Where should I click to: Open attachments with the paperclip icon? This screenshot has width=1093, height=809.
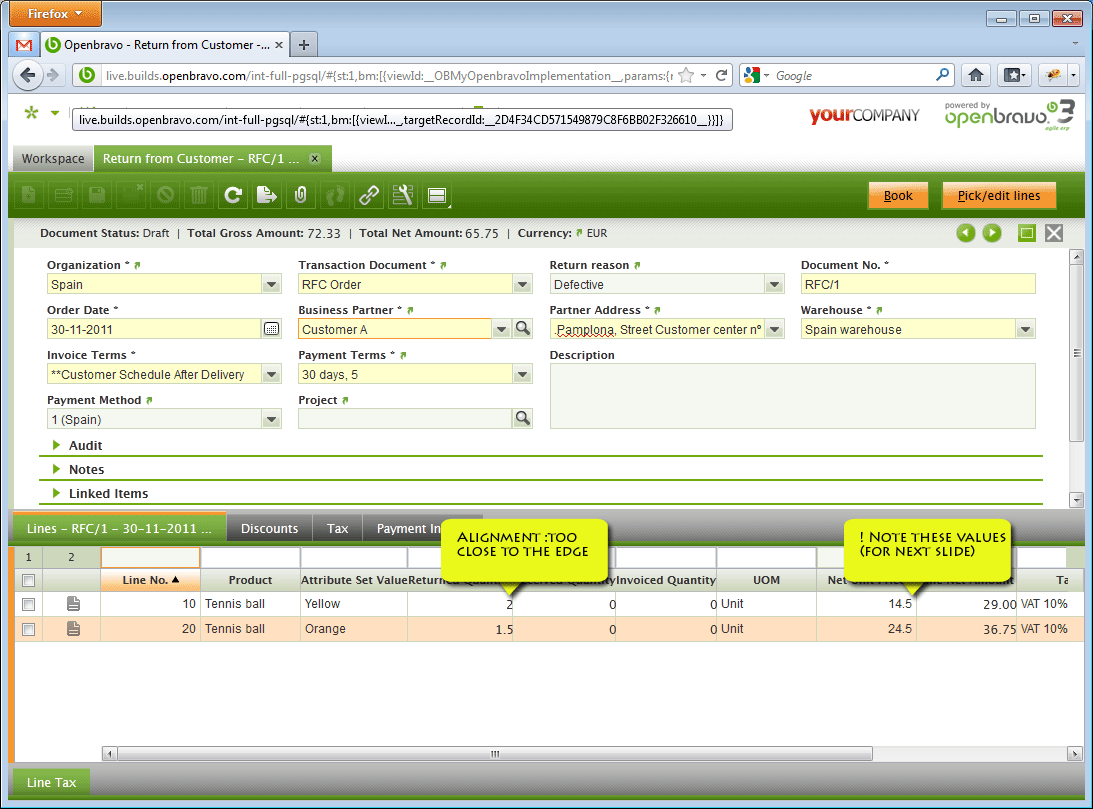[x=300, y=196]
